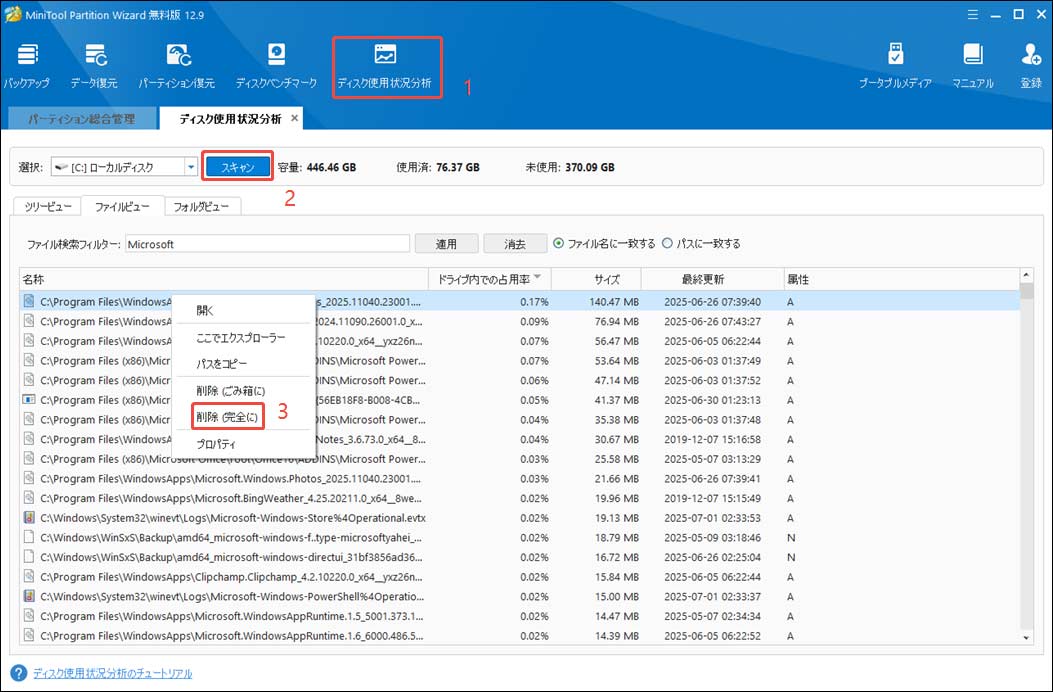Open the hamburger menu in title bar
The height and width of the screenshot is (692, 1053).
[x=972, y=14]
